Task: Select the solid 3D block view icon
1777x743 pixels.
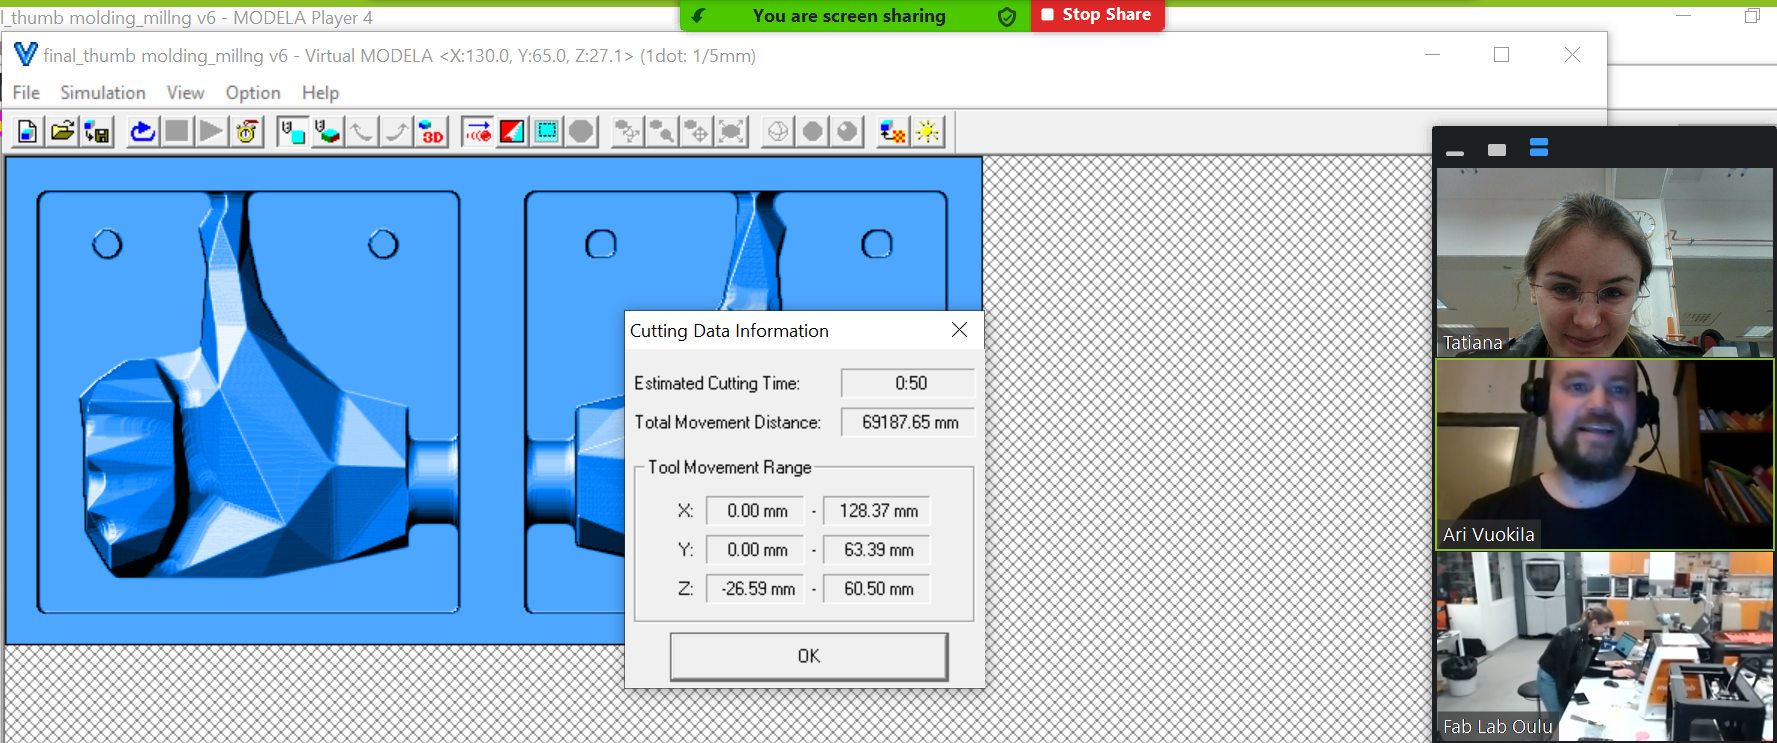Action: point(327,131)
